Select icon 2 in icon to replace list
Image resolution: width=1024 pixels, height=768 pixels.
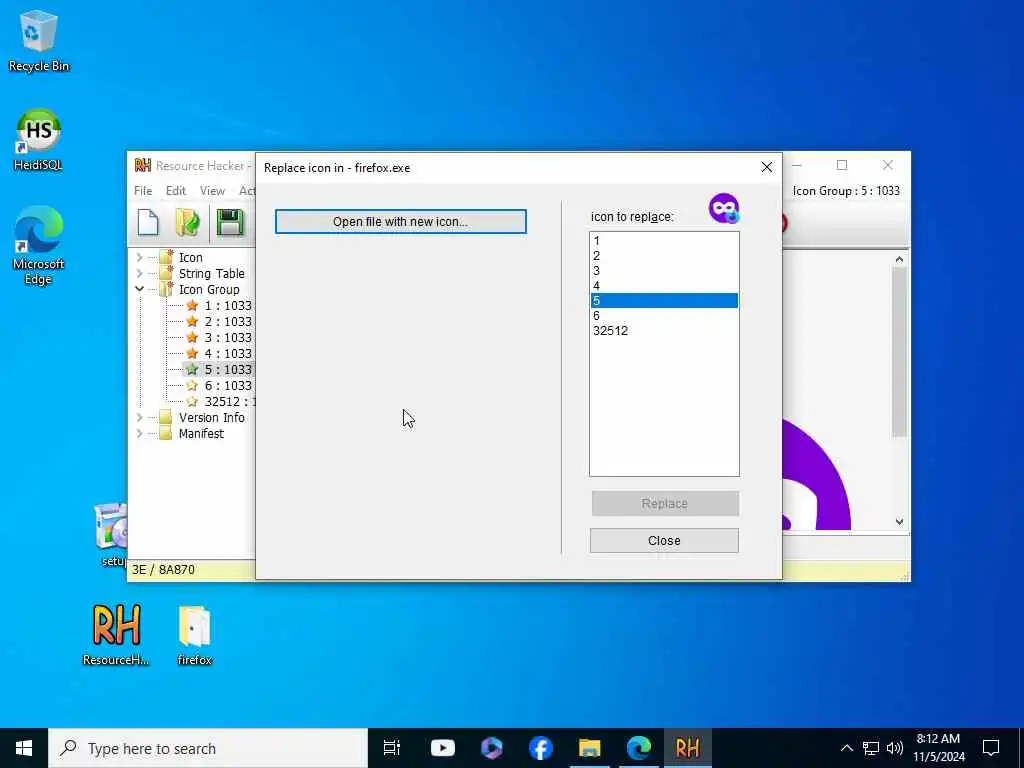tap(664, 255)
